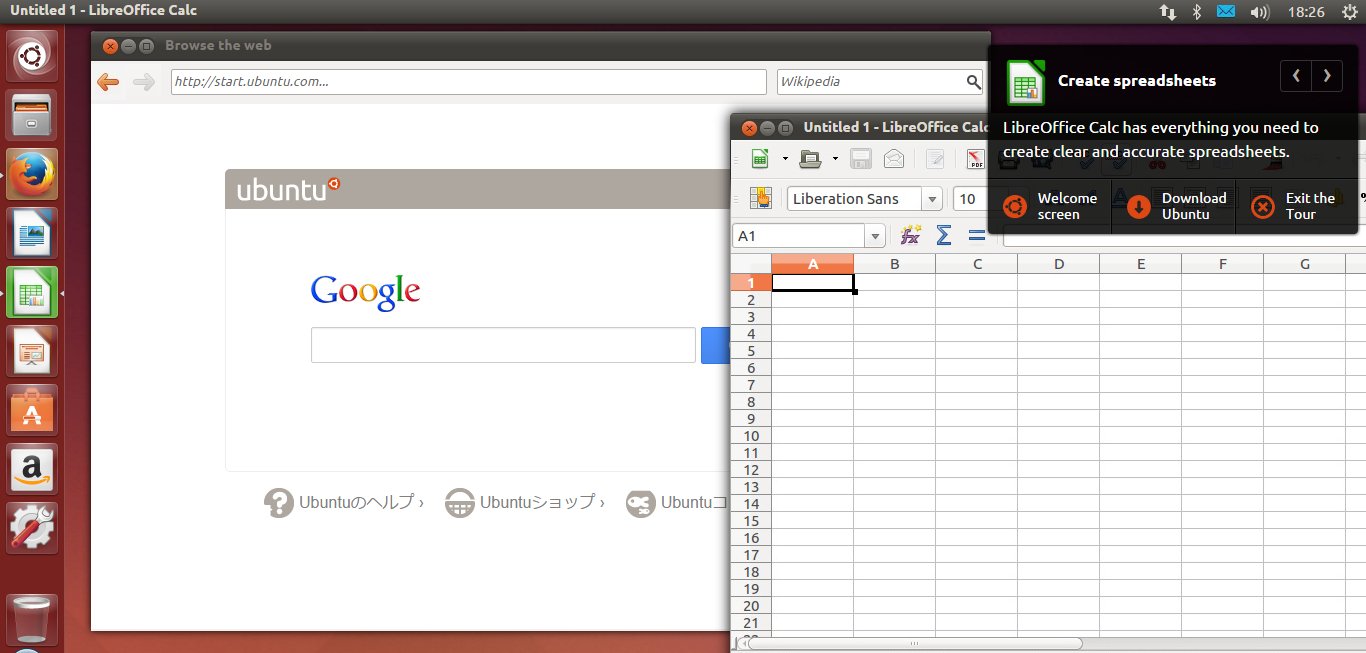Open Styles and Formatting icon in Calc
Image resolution: width=1366 pixels, height=653 pixels.
(761, 198)
